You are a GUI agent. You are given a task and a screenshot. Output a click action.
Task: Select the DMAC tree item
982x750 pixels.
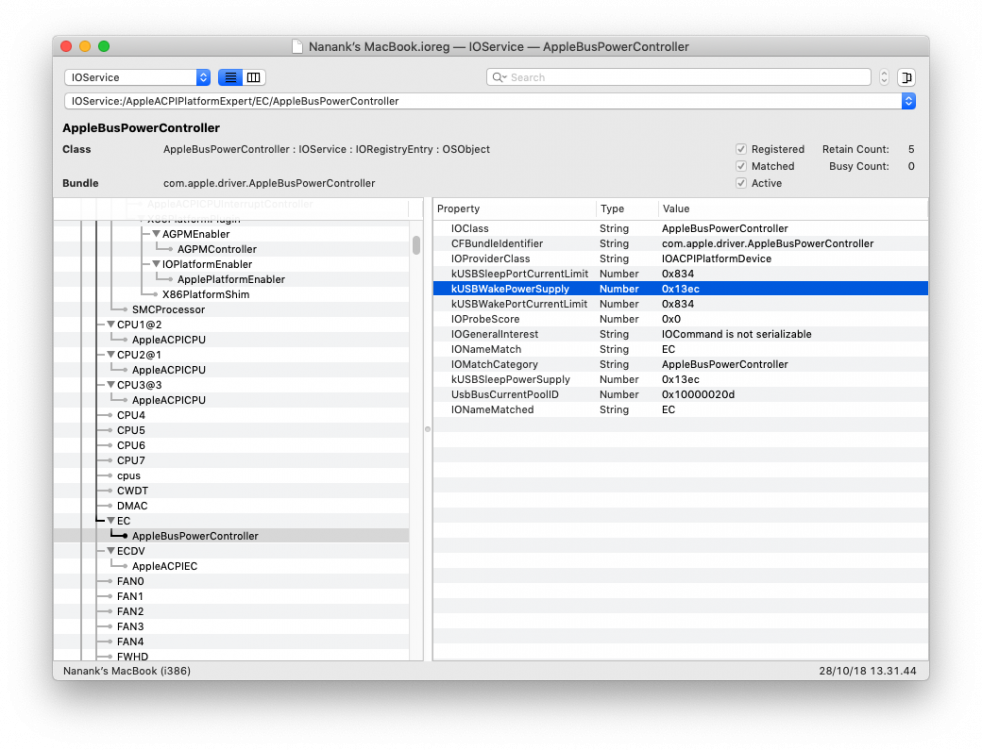[132, 505]
